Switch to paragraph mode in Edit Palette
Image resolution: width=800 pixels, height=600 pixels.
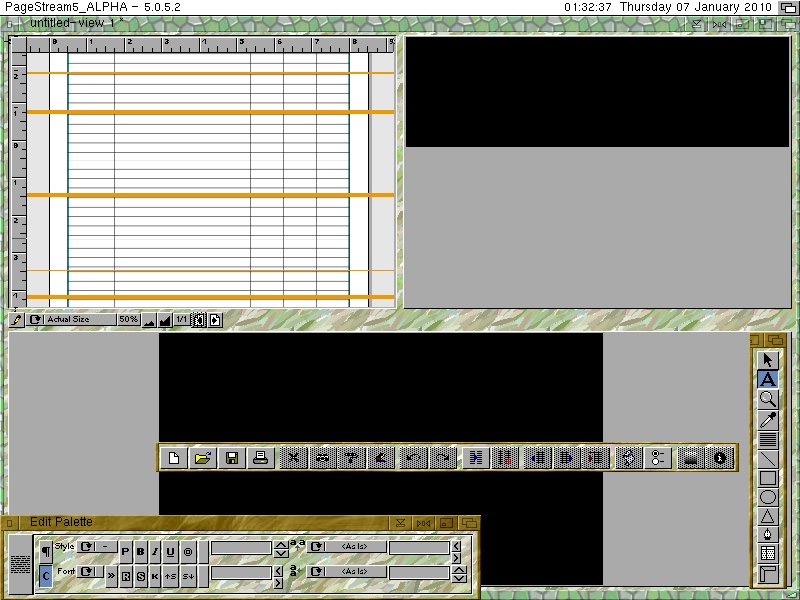pos(45,551)
